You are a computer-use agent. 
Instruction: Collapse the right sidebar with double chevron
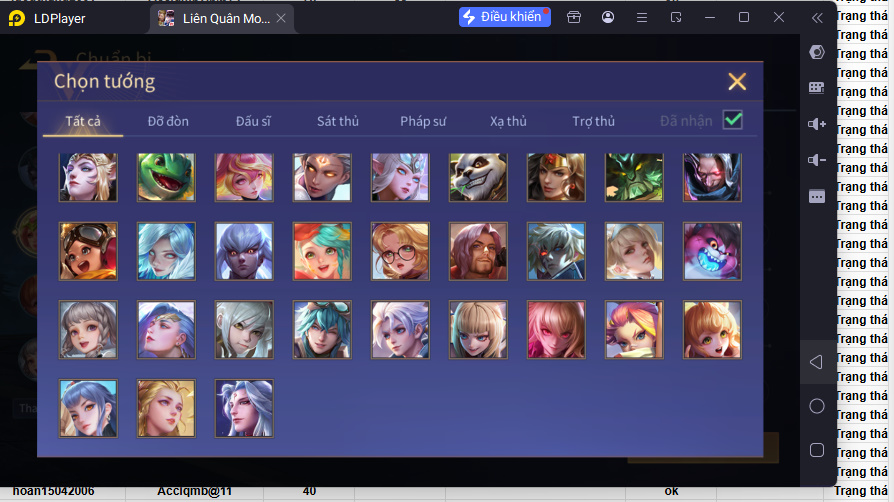[817, 17]
